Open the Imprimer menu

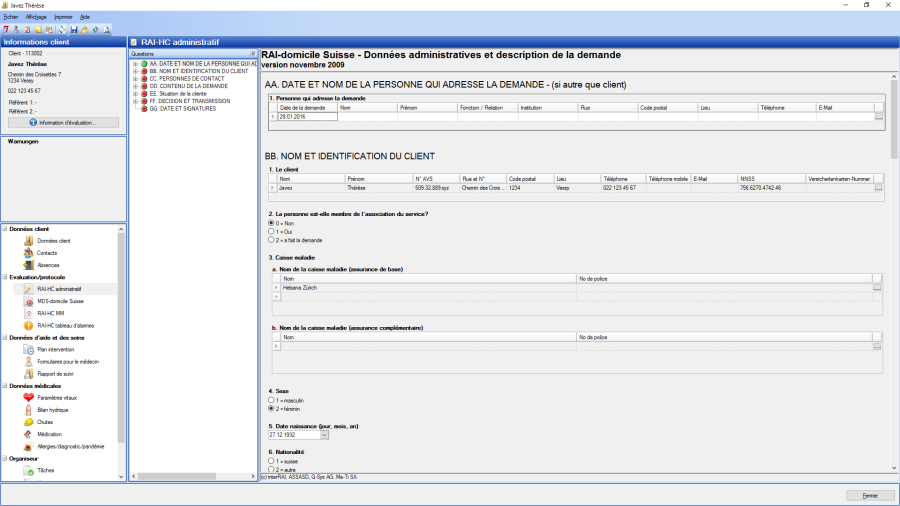[62, 17]
